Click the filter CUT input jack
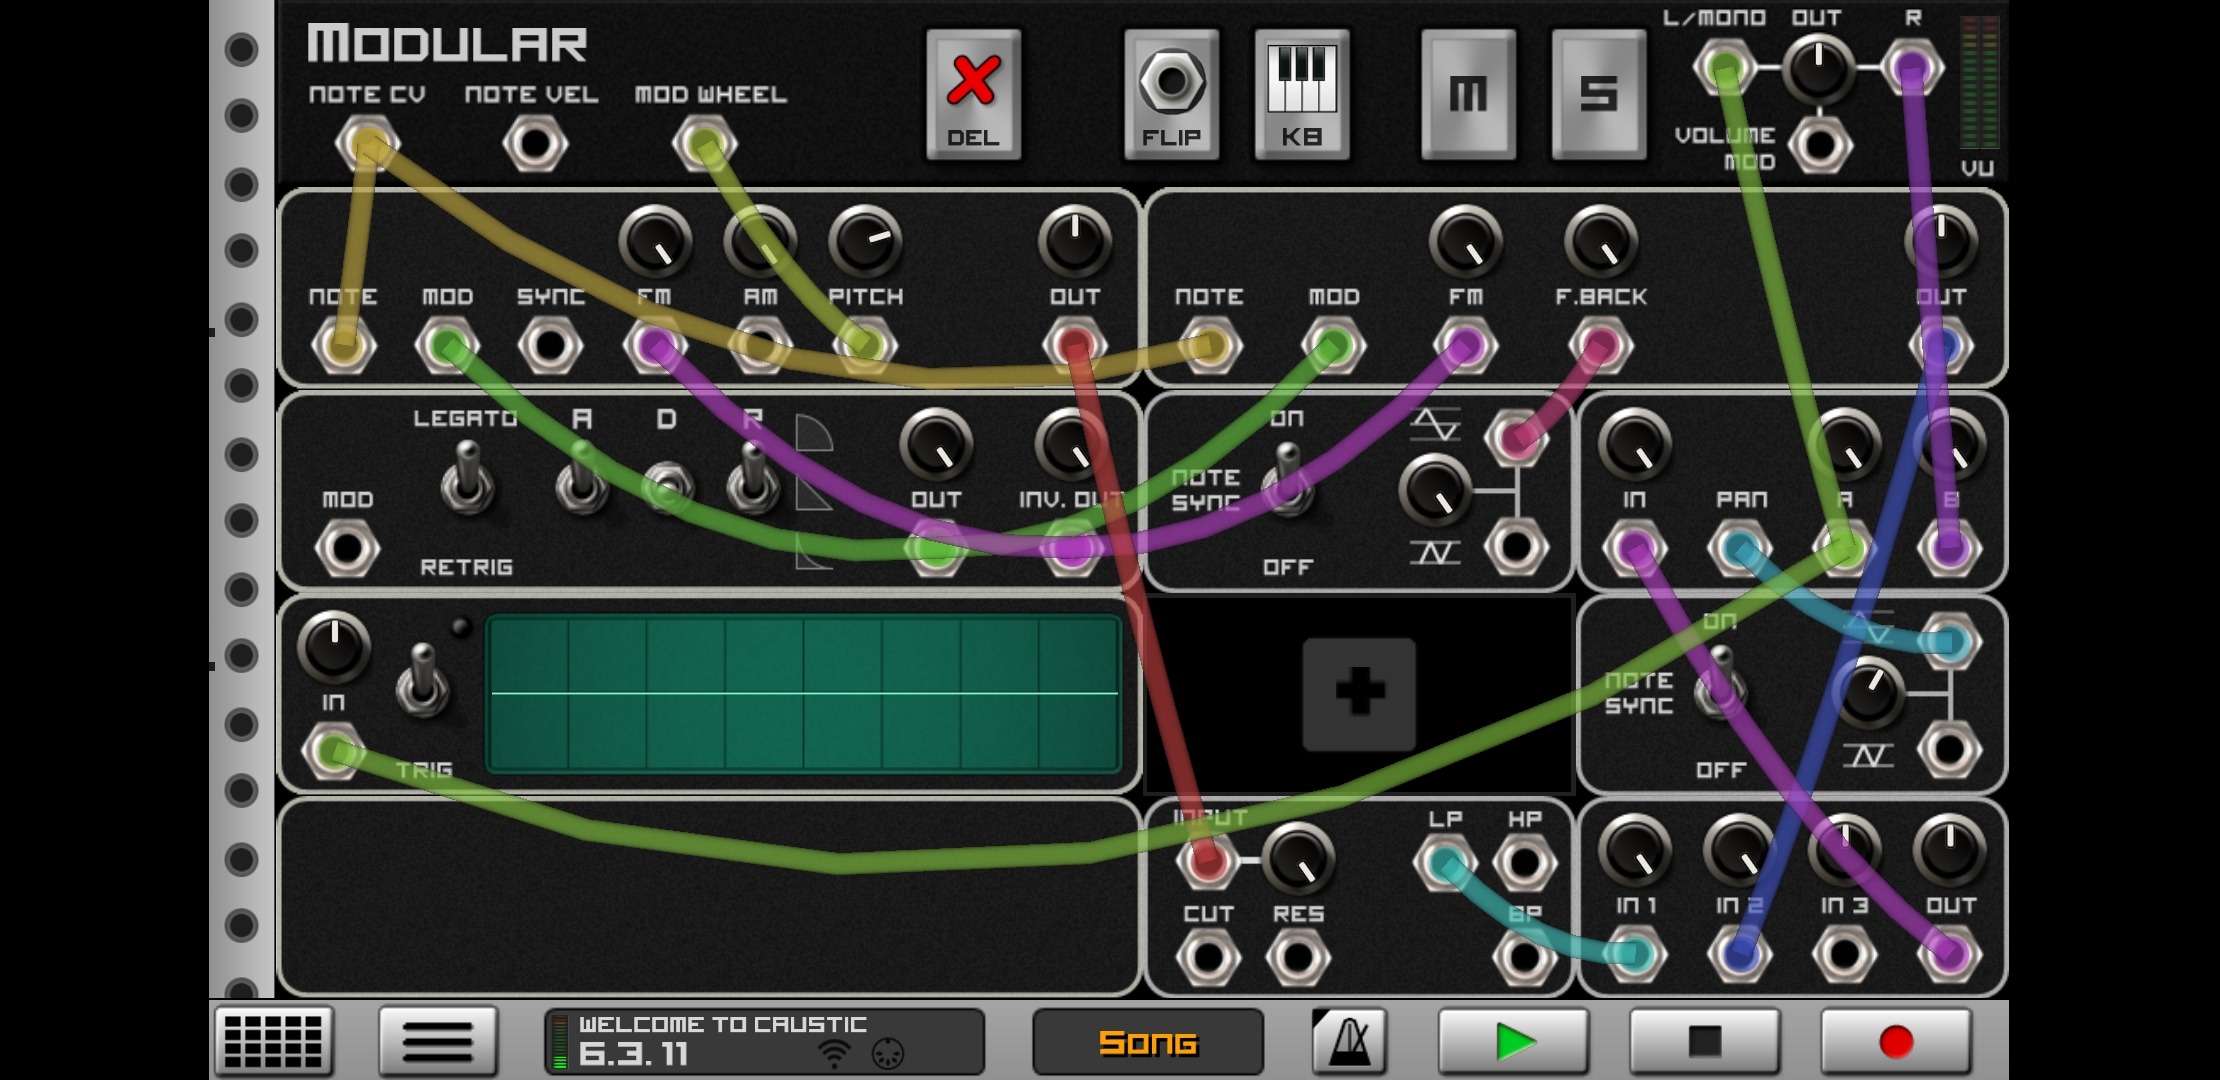The image size is (2220, 1080). click(1208, 957)
